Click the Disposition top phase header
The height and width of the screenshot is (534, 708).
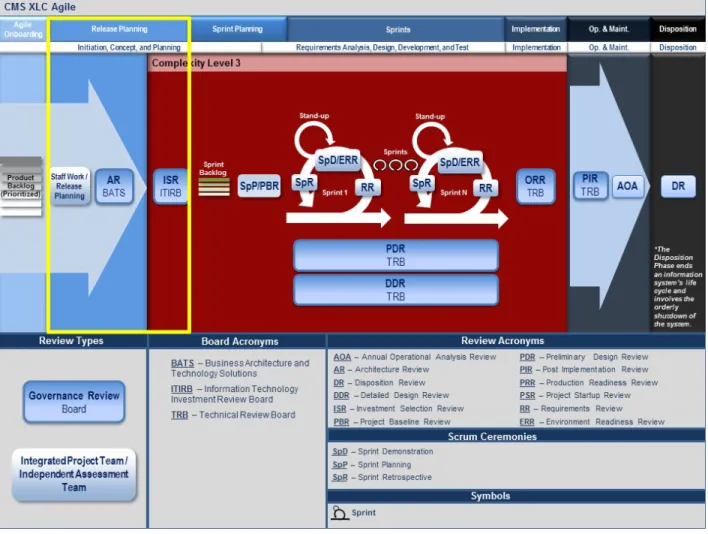click(x=677, y=29)
